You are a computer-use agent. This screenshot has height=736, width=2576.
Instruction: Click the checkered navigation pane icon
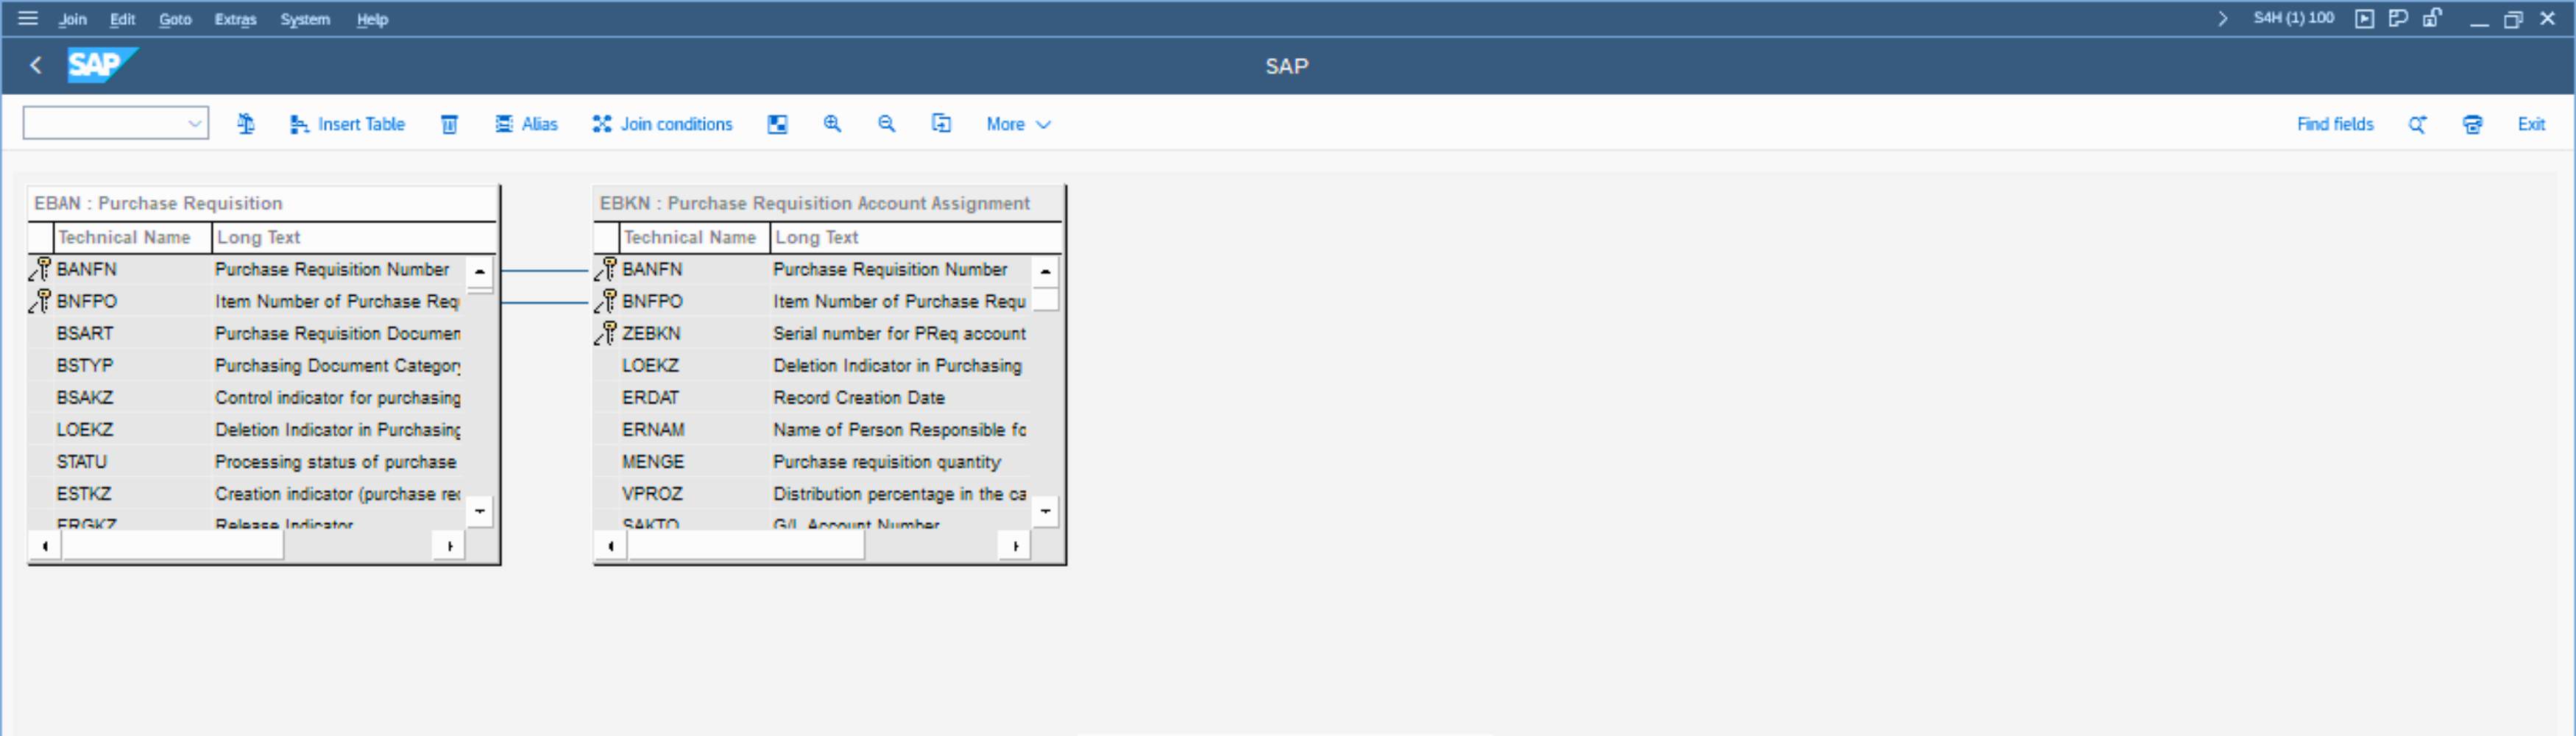pos(777,124)
